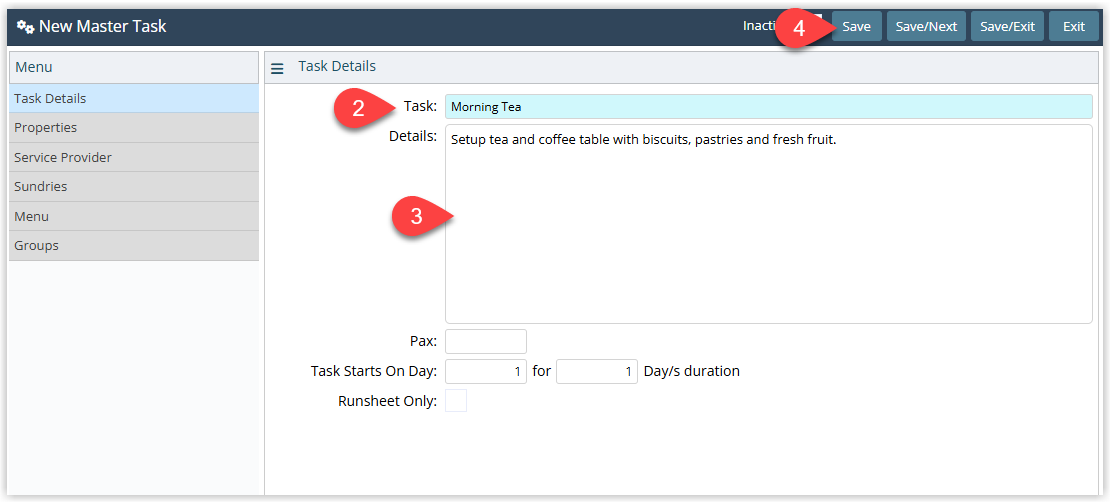The width and height of the screenshot is (1111, 503).
Task: Click the Task Starts On Day field
Action: [x=486, y=371]
